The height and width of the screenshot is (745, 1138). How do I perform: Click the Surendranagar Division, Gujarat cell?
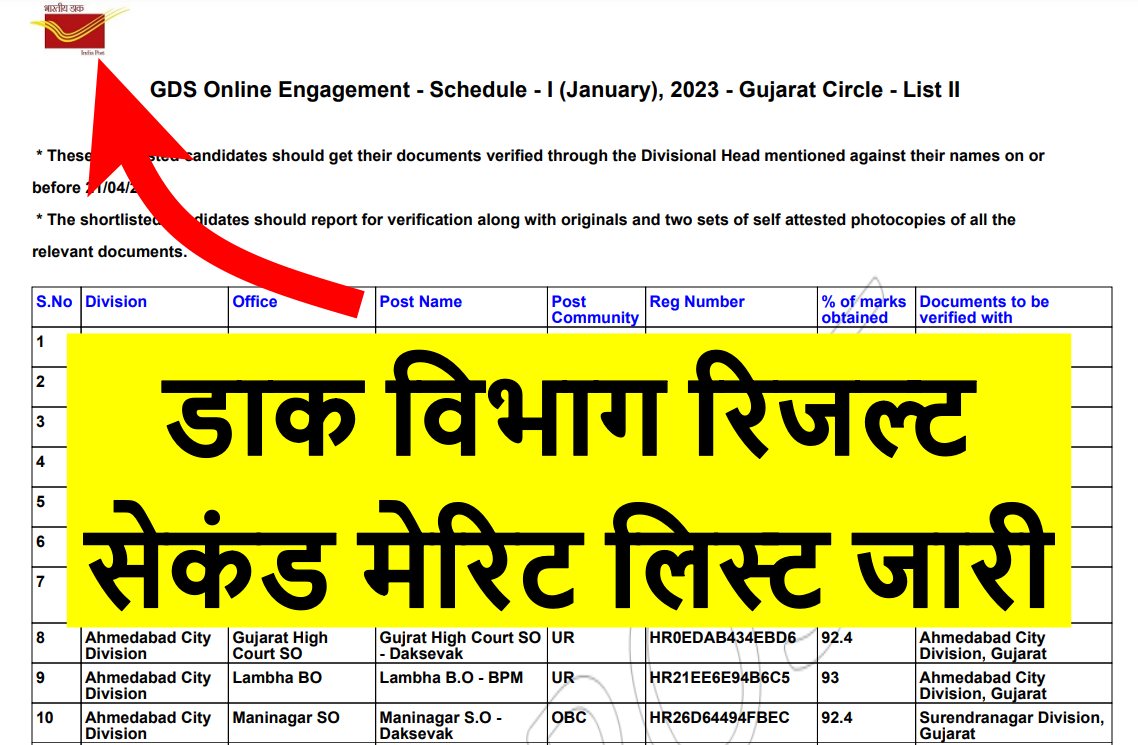pyautogui.click(x=1012, y=726)
